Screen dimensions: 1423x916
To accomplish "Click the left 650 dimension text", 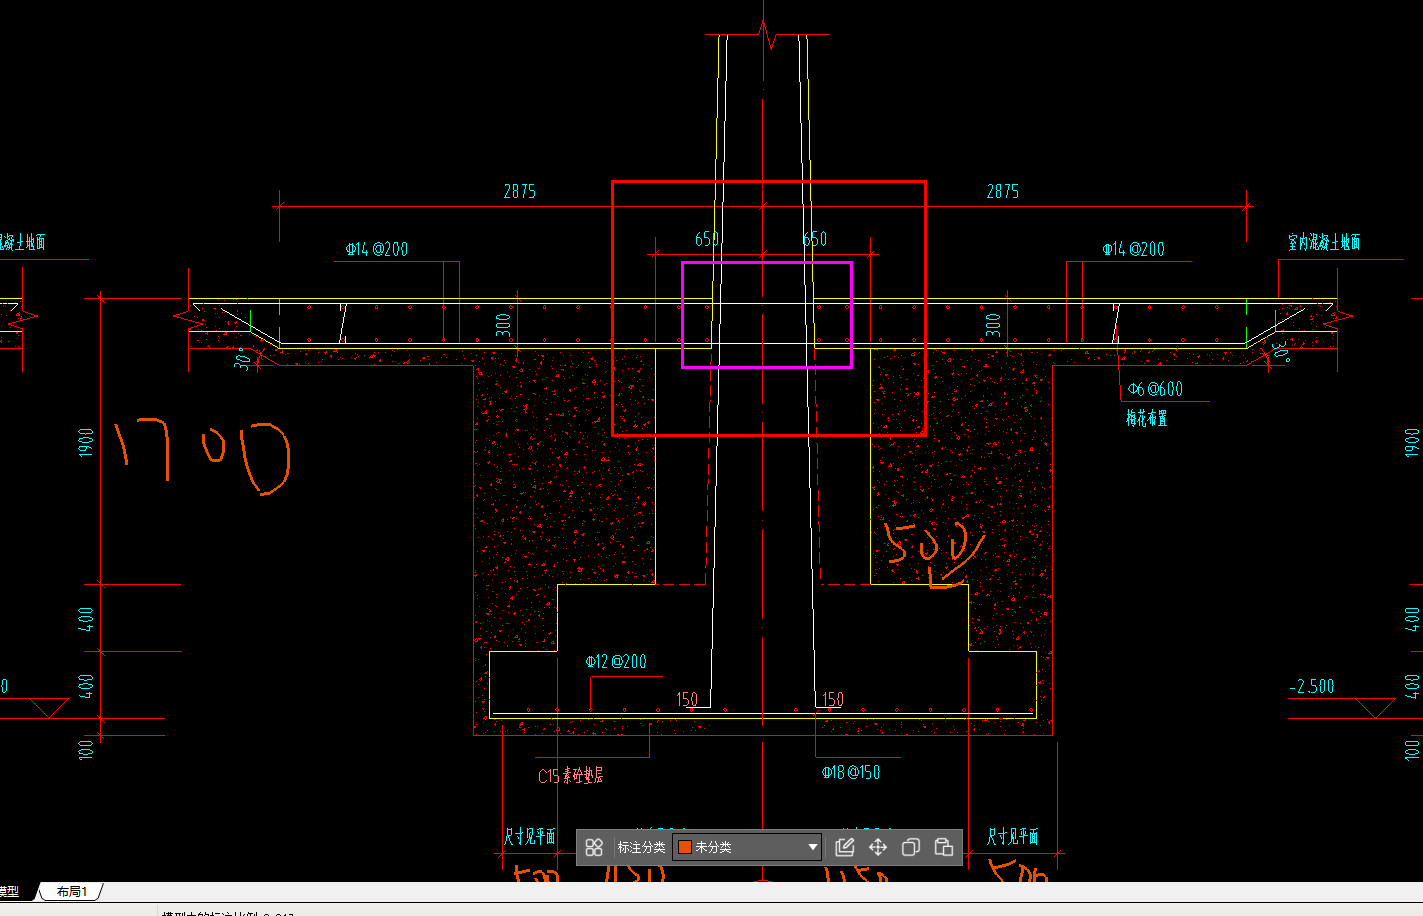I will tap(707, 239).
